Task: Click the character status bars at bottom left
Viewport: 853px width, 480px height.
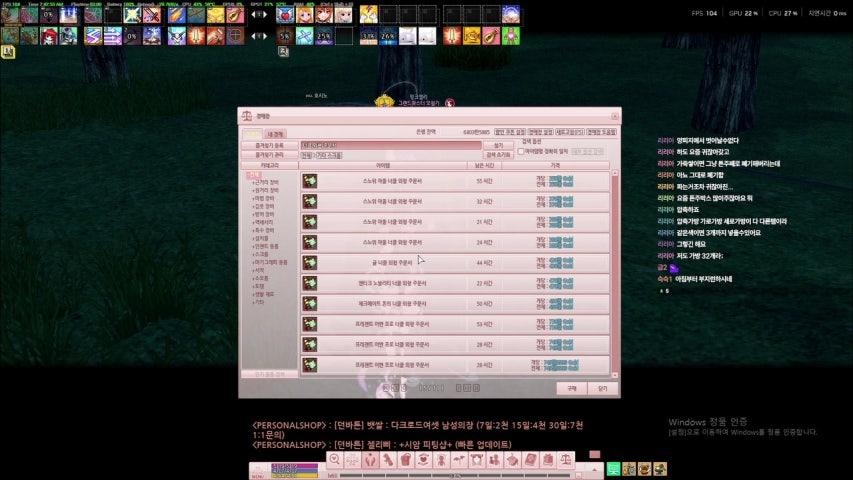Action: [x=294, y=471]
